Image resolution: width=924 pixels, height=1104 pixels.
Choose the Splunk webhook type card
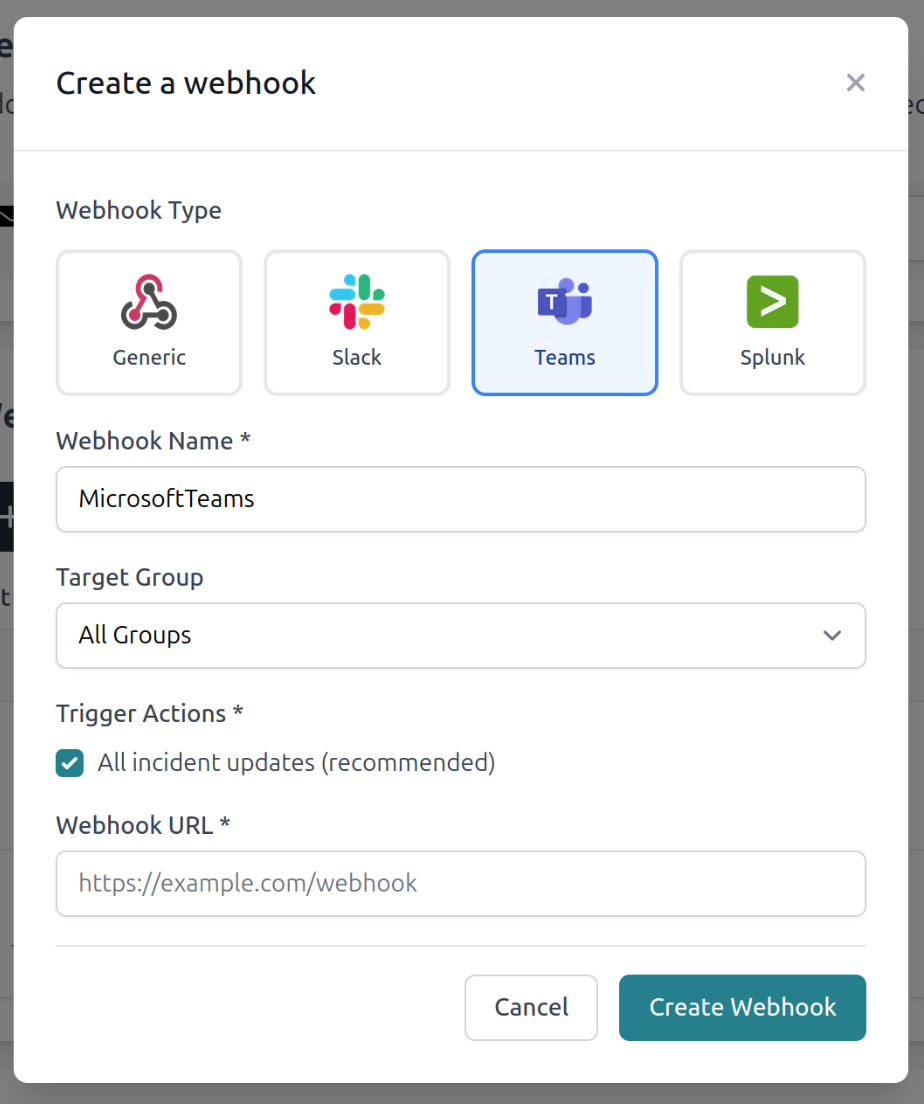click(772, 322)
